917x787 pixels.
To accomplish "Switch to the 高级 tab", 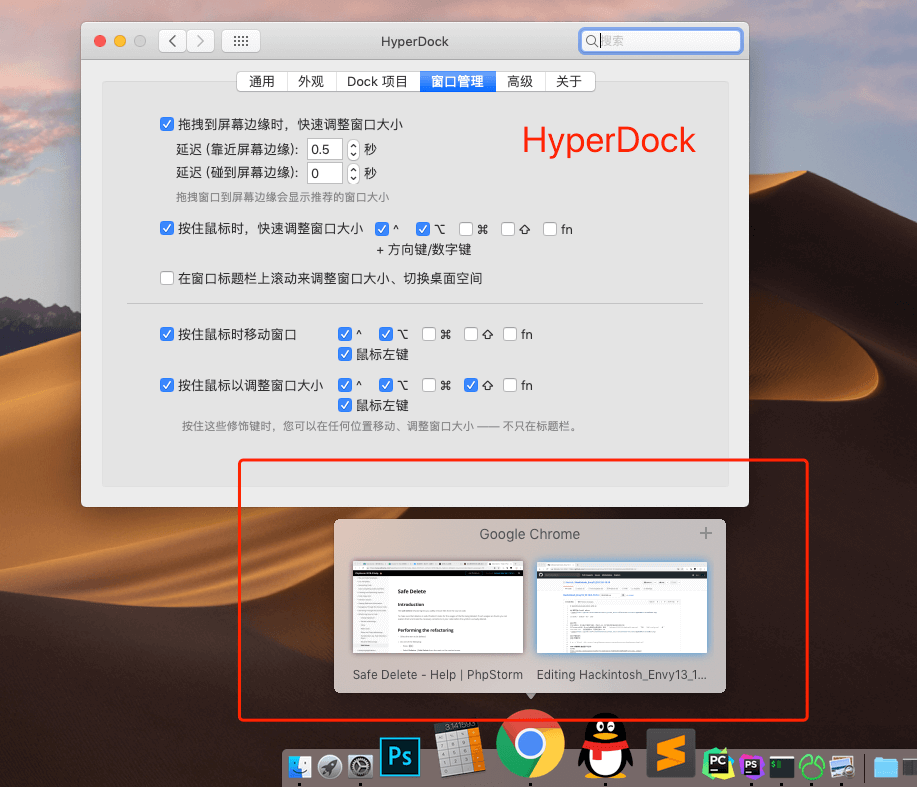I will [x=520, y=82].
